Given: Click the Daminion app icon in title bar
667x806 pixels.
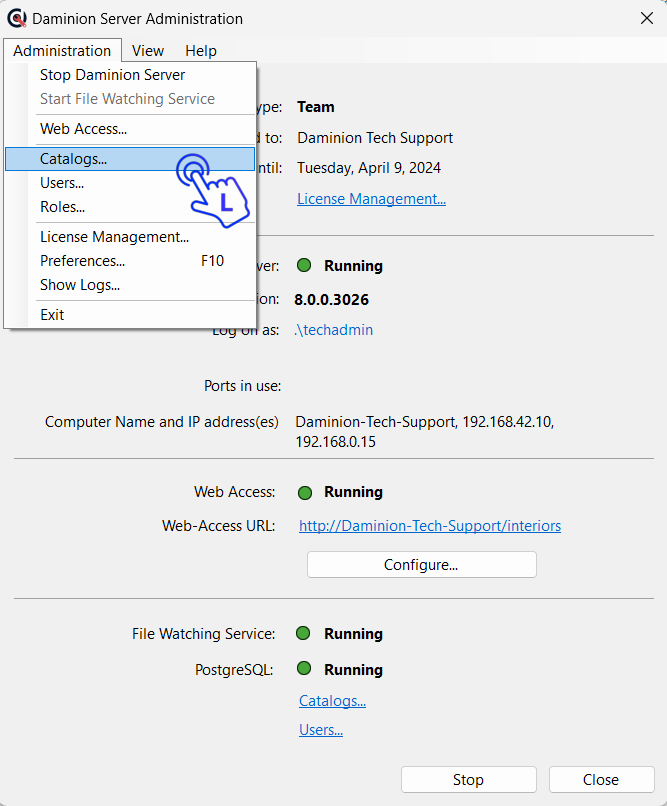Looking at the screenshot, I should point(17,18).
